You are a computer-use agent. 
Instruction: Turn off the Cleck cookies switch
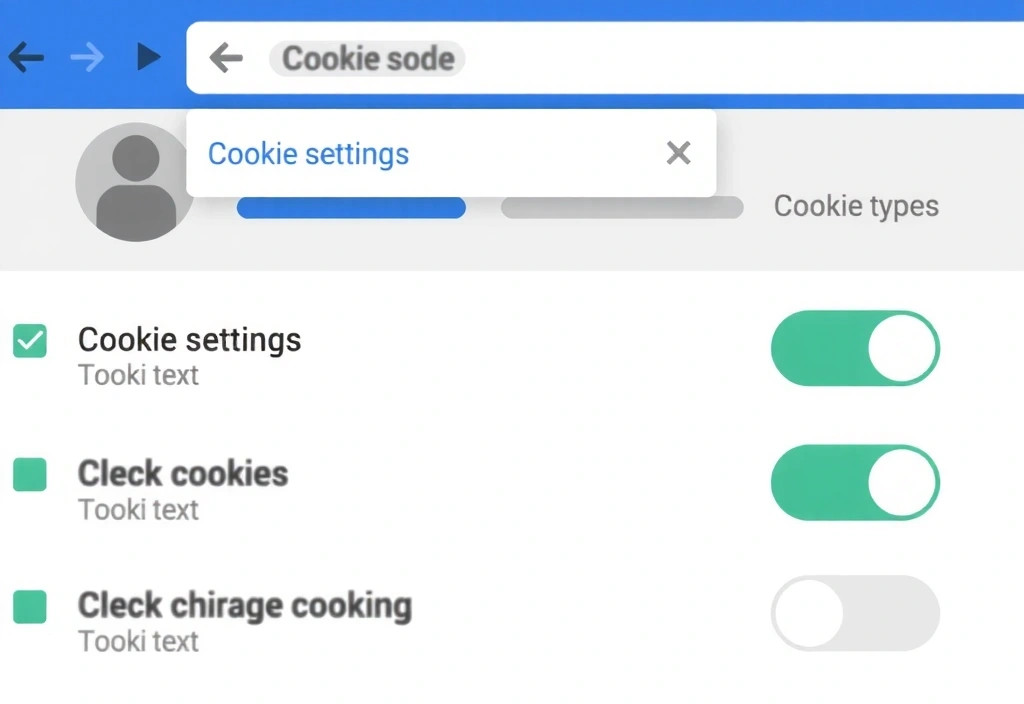click(855, 482)
